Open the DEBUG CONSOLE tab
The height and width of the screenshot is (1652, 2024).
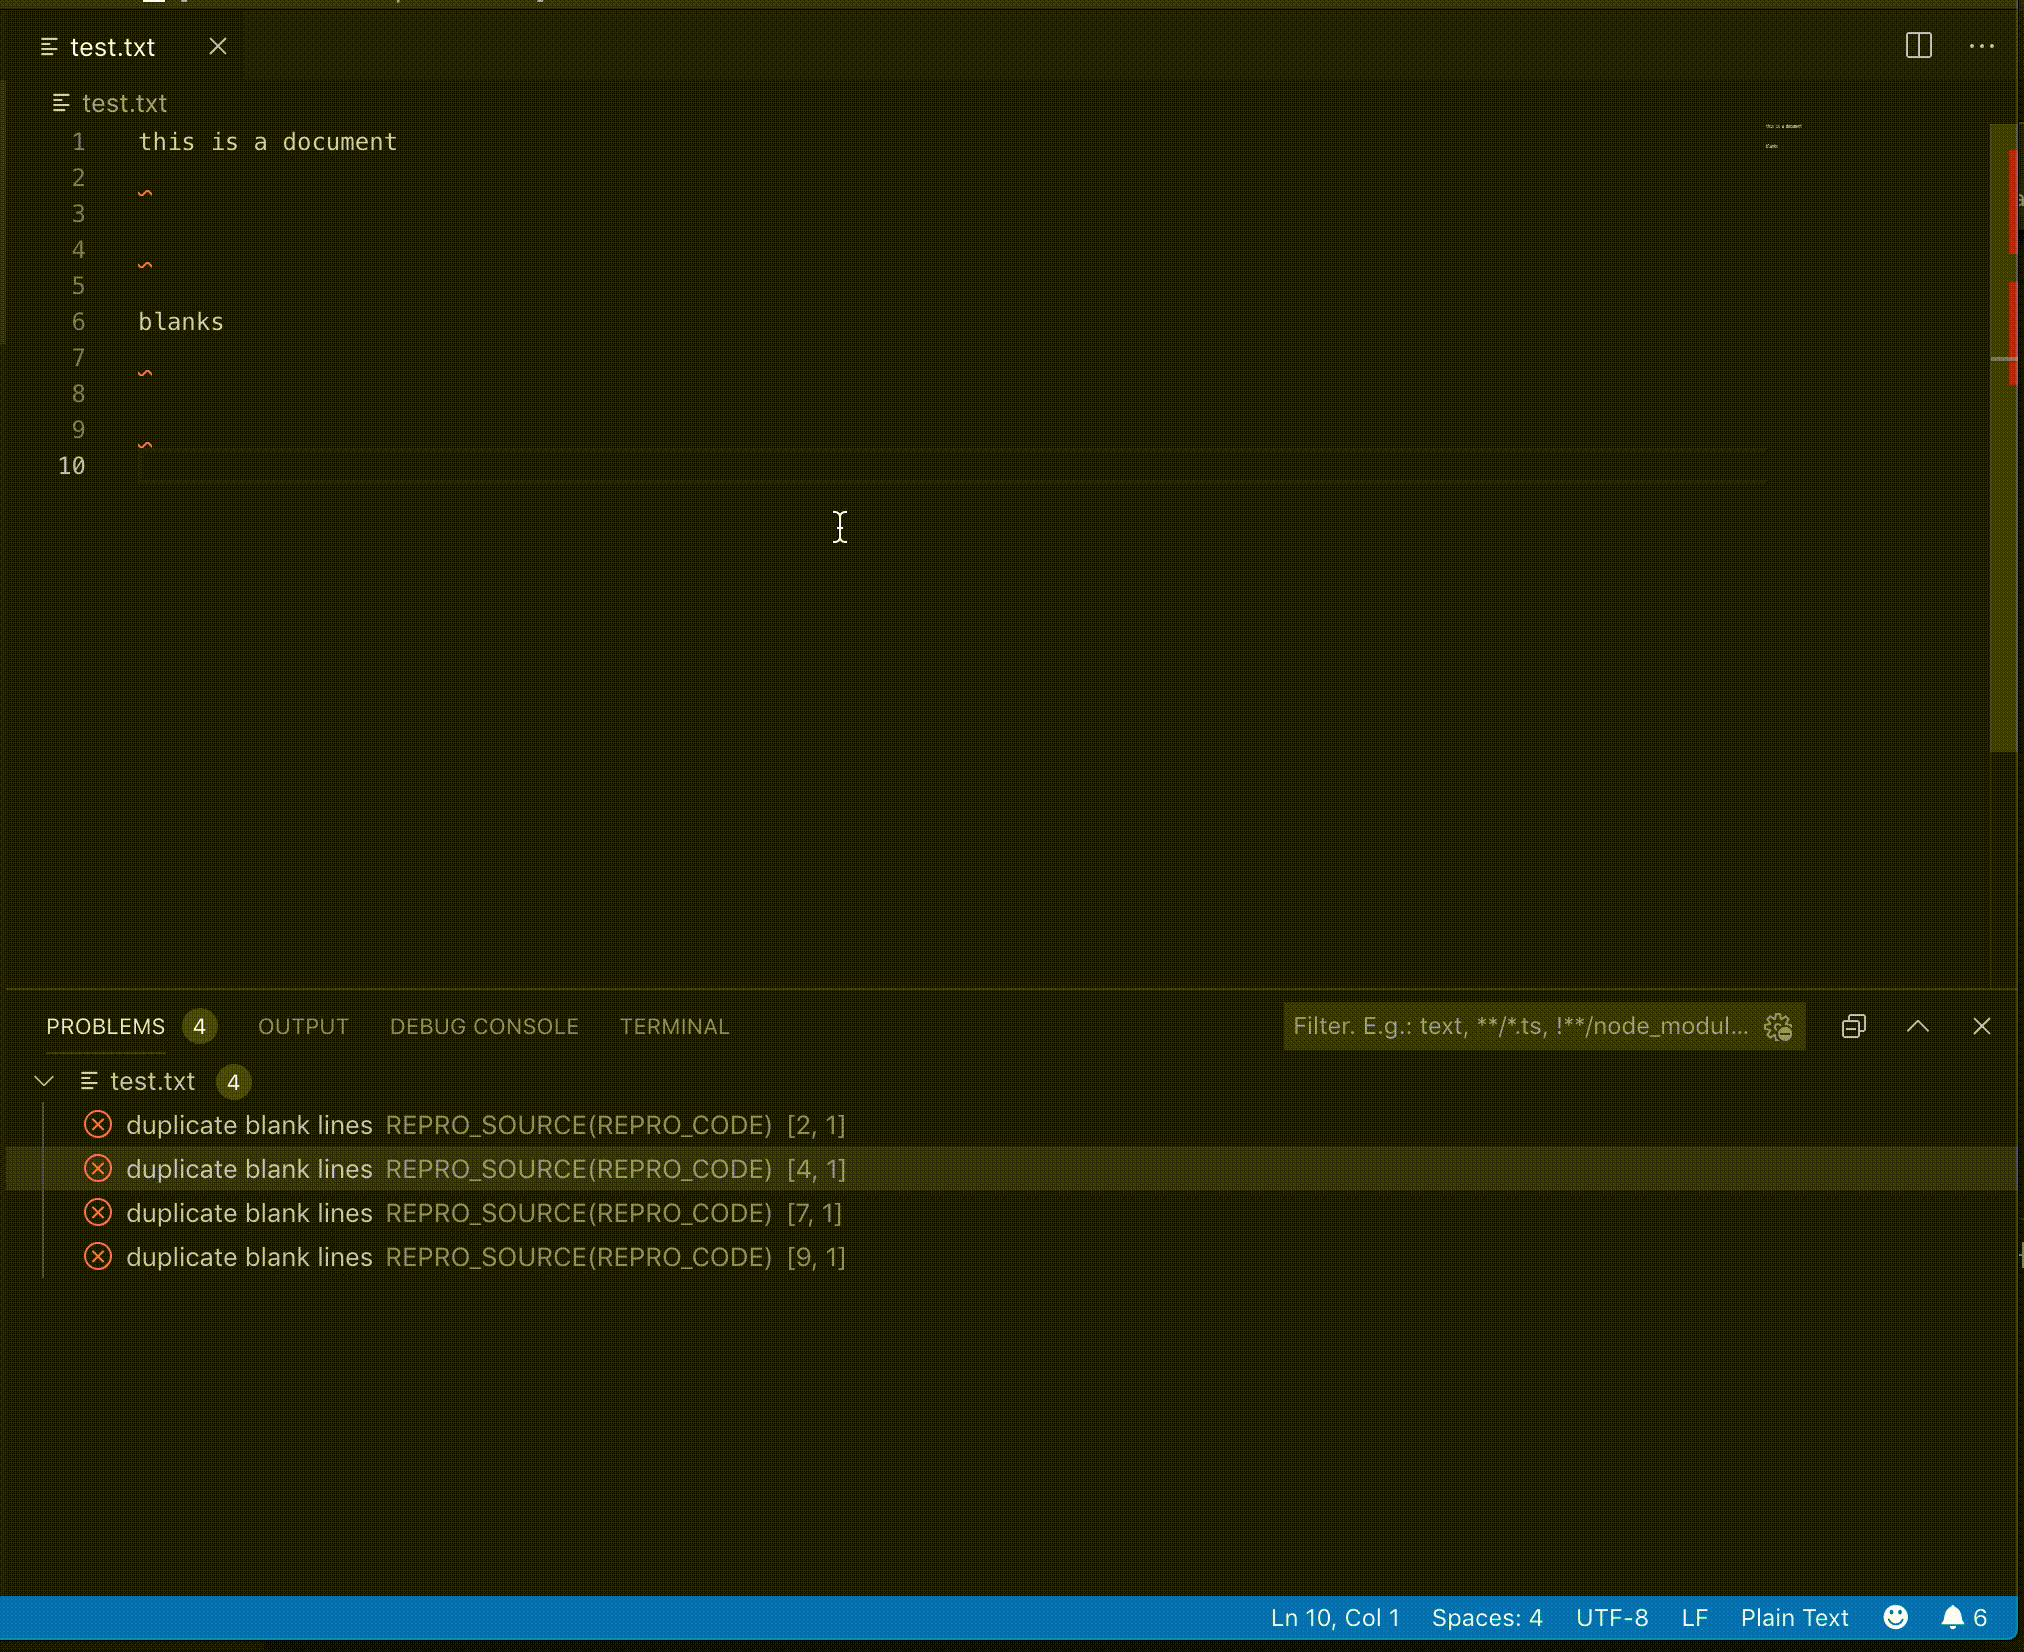484,1027
